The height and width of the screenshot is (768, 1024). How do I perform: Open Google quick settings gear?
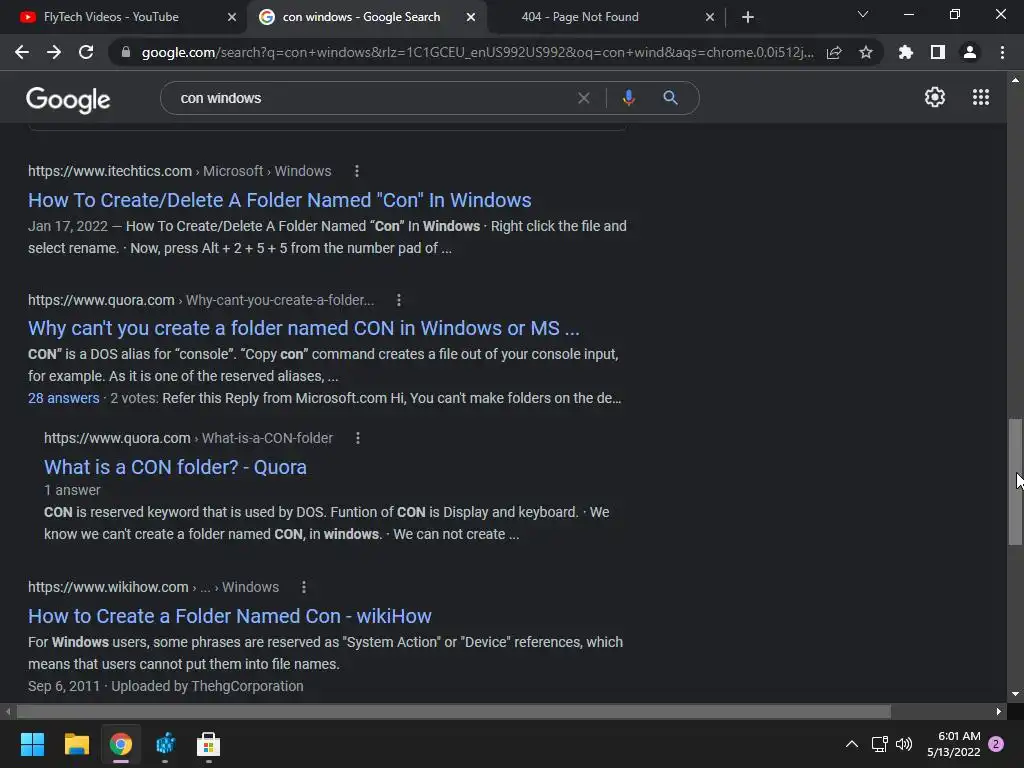click(x=935, y=97)
